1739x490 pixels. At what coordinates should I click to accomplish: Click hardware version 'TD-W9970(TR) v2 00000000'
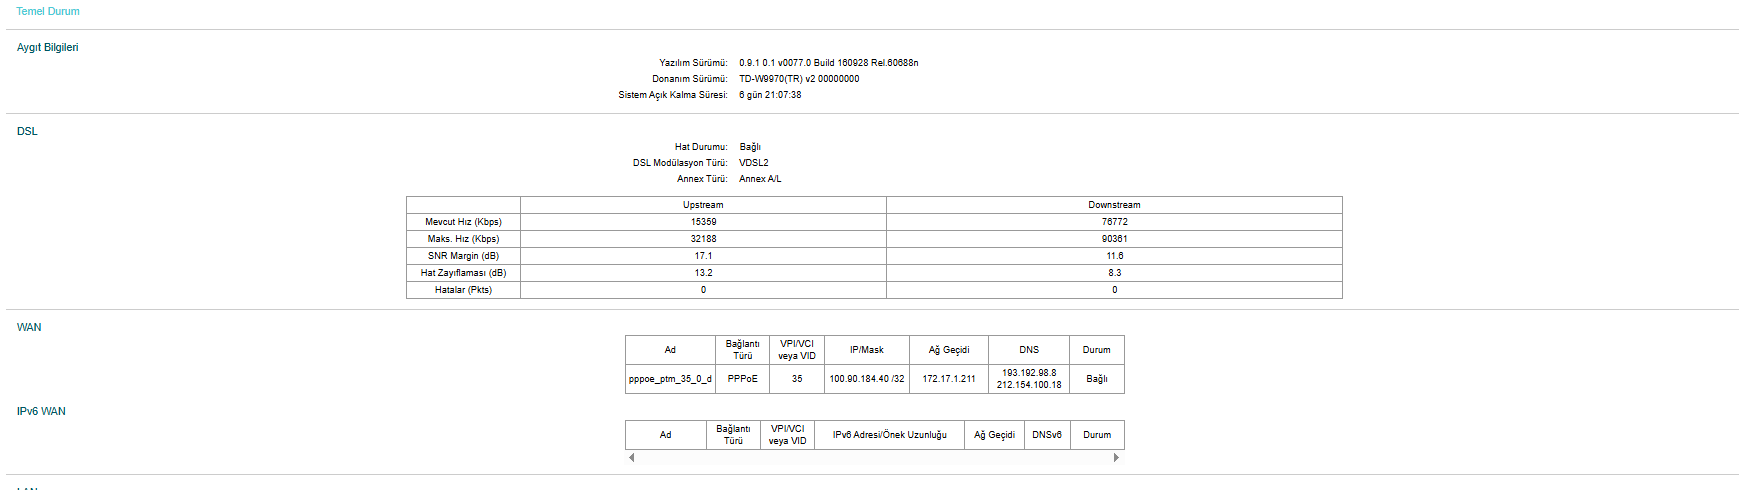pos(799,79)
